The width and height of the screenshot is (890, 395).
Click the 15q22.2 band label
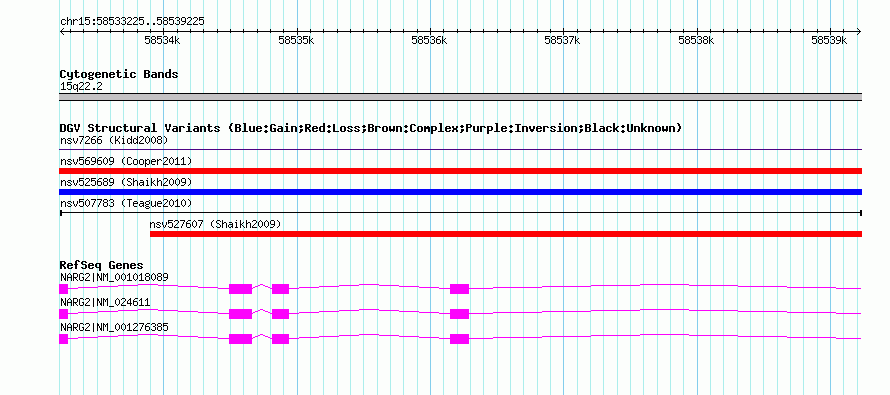click(81, 87)
